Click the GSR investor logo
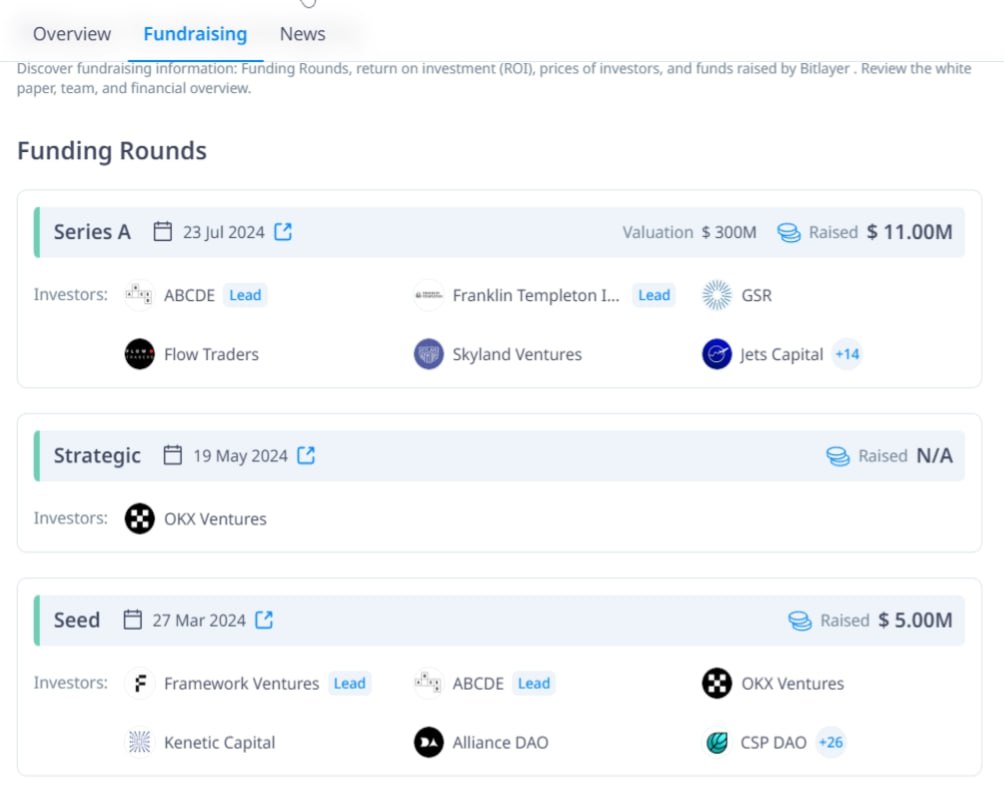1004x786 pixels. point(717,295)
